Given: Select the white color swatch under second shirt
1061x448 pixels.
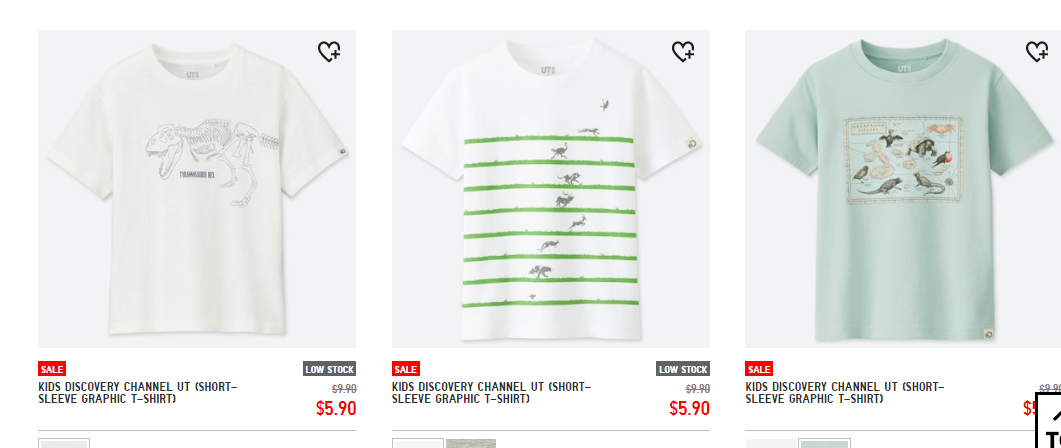Looking at the screenshot, I should pyautogui.click(x=417, y=443).
